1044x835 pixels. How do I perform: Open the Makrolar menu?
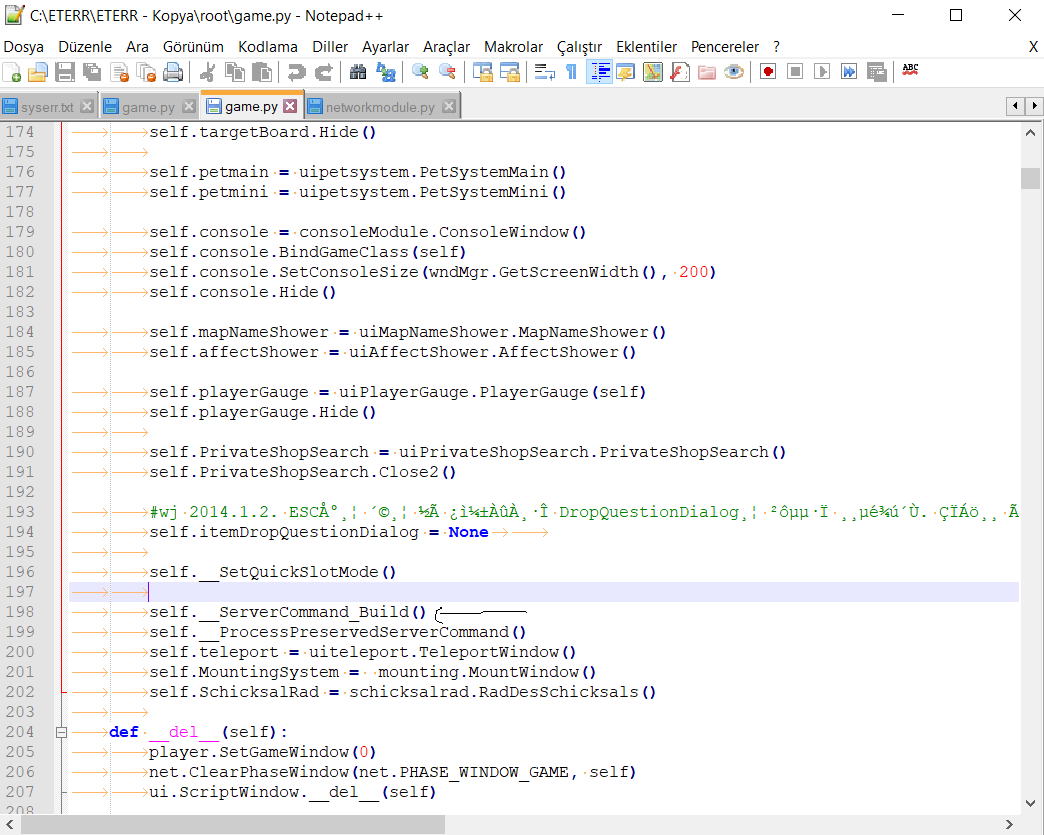(513, 47)
